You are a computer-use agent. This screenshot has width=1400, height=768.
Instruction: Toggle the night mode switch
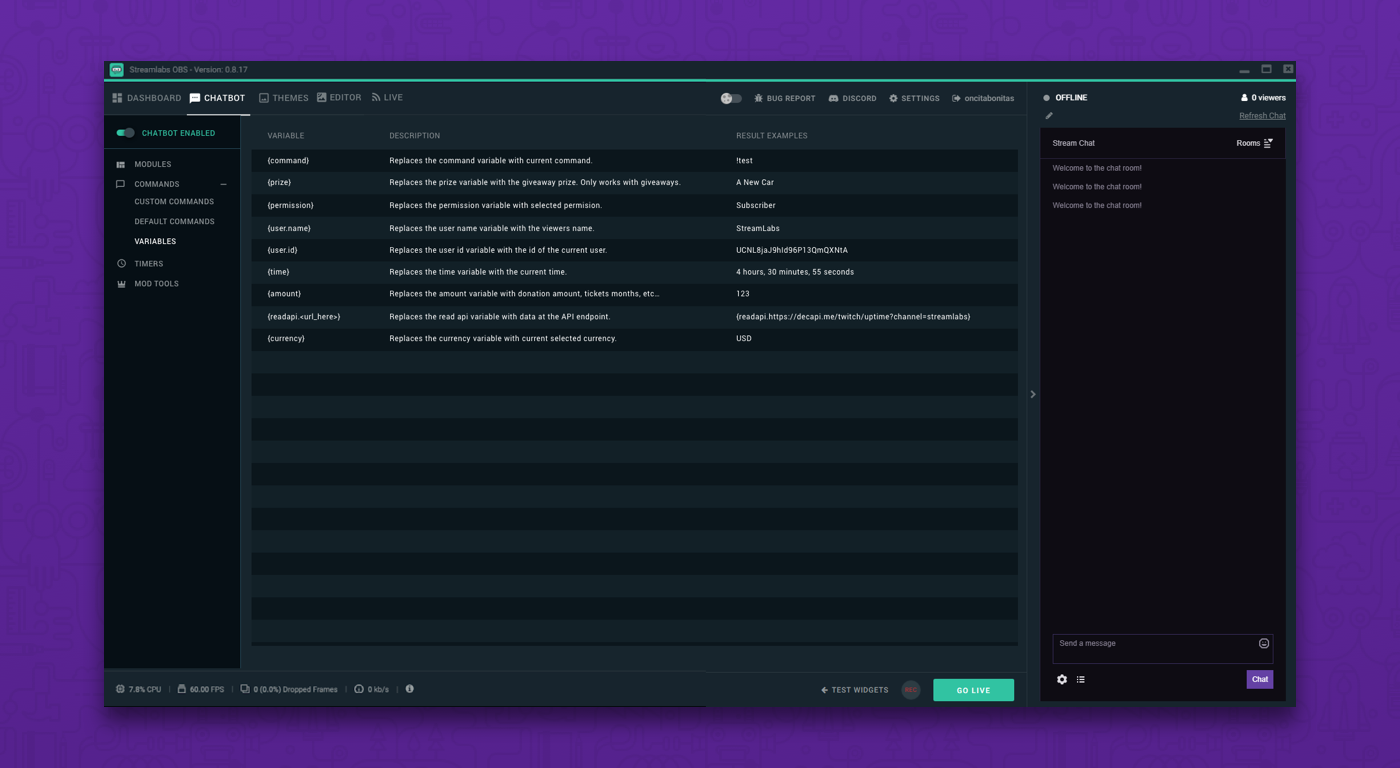pyautogui.click(x=731, y=98)
